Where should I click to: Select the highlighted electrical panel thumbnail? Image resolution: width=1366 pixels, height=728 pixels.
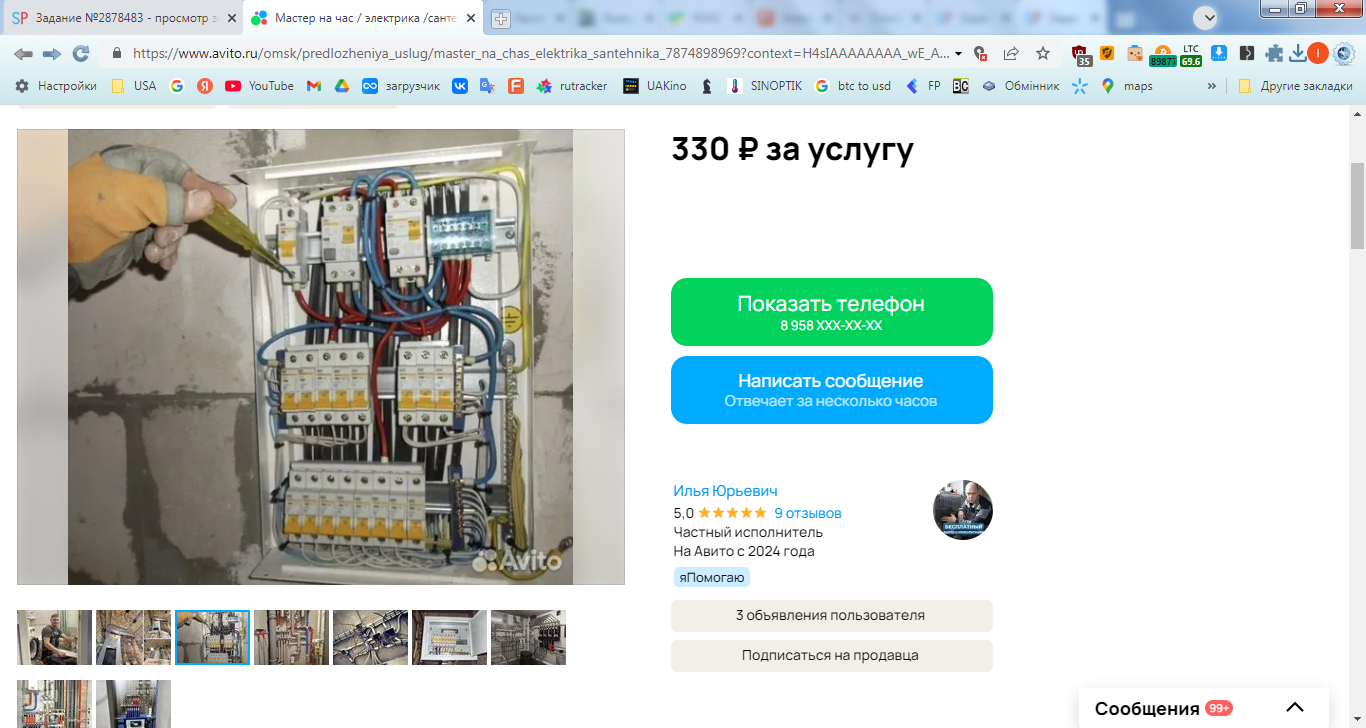point(212,637)
